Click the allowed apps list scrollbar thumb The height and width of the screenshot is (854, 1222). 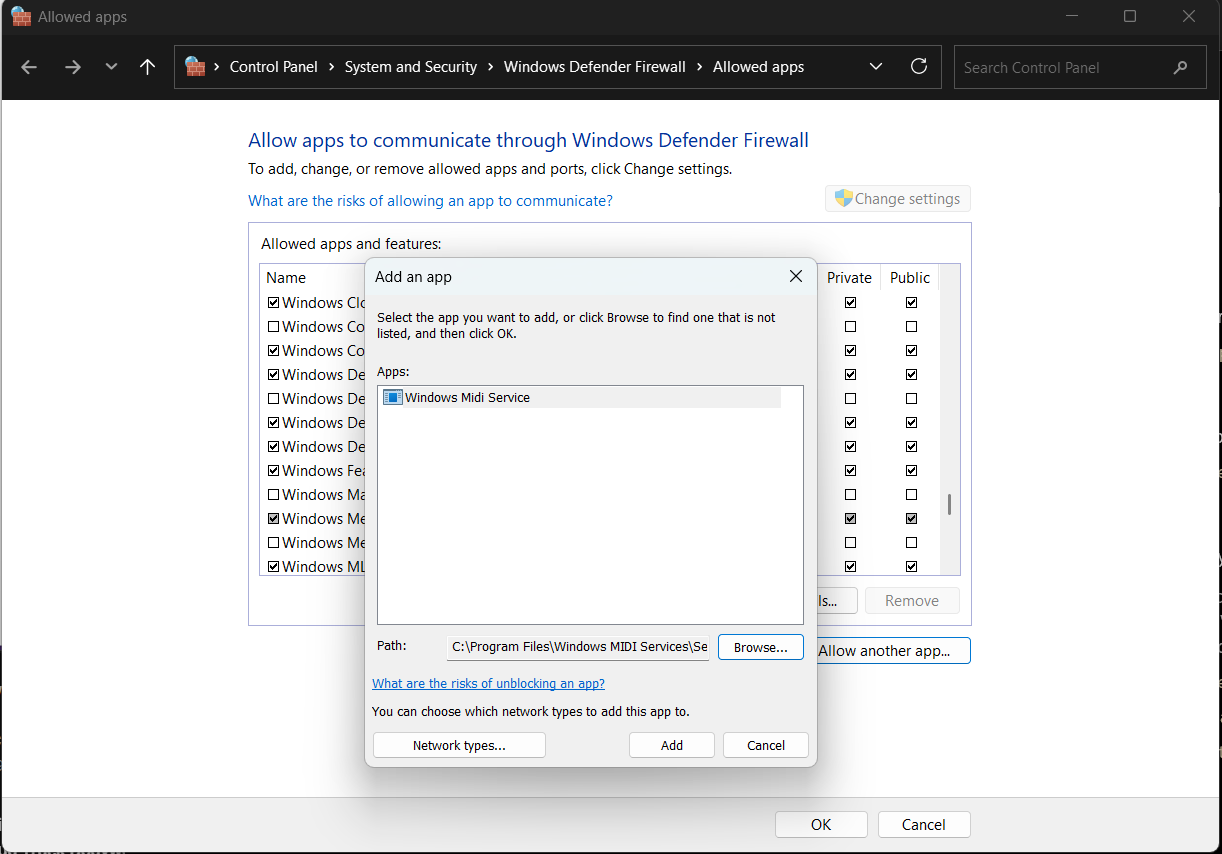[x=949, y=504]
